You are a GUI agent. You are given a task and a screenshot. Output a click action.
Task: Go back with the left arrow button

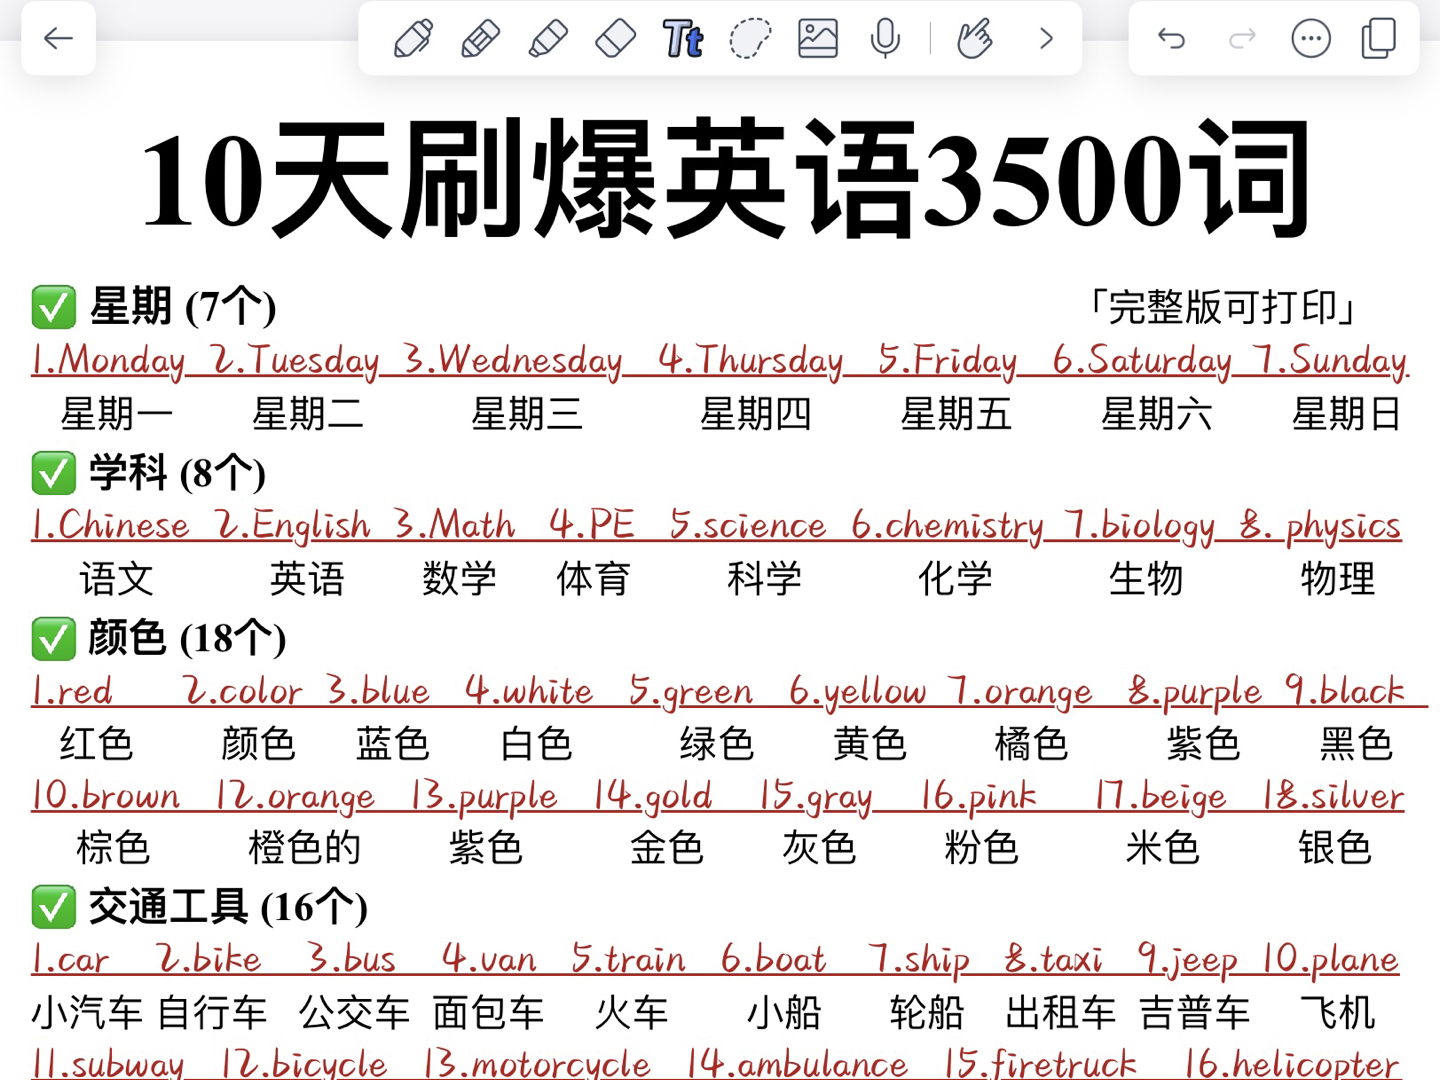point(58,39)
